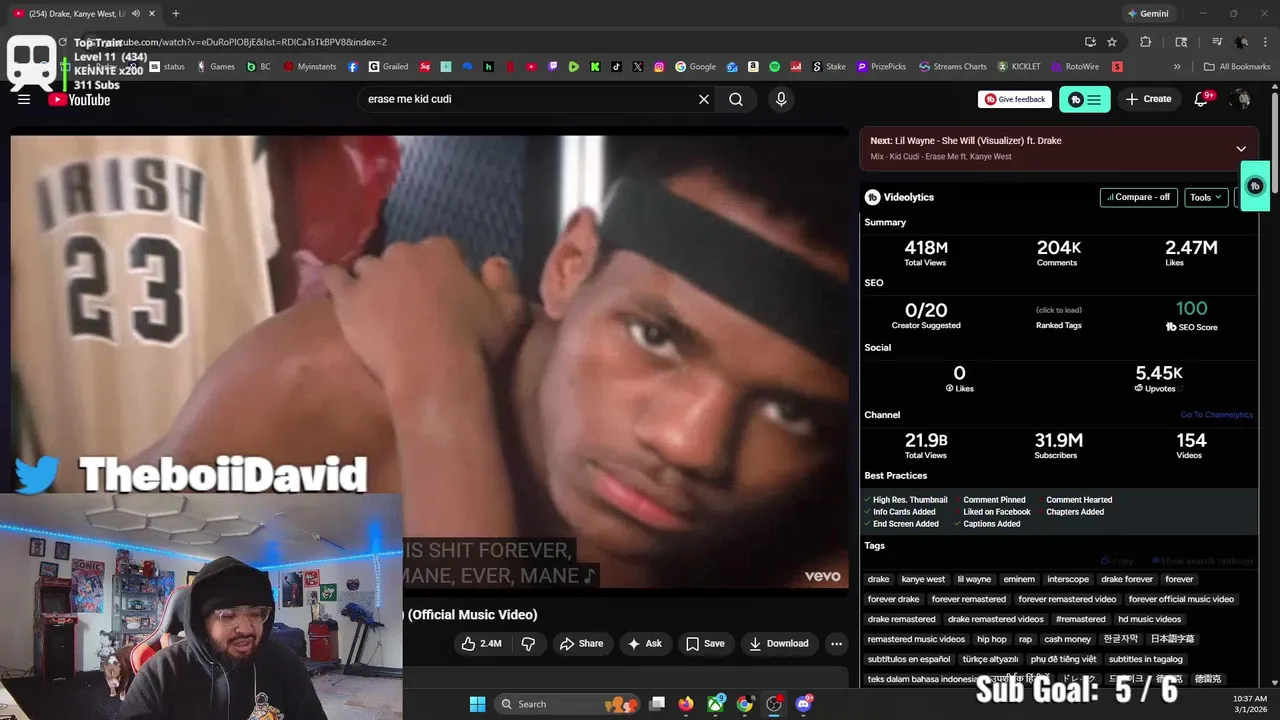The image size is (1280, 720).
Task: Select the 'forever remastered video' tag
Action: coord(1067,599)
